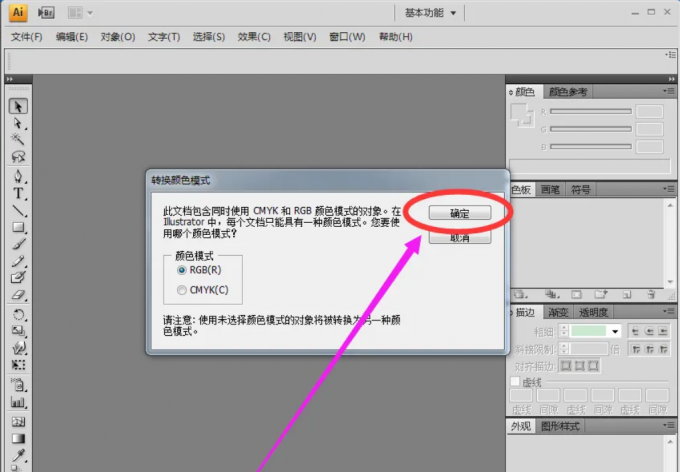This screenshot has height=472, width=680.
Task: Click the Swatch Libraries menu icon
Action: 520,295
